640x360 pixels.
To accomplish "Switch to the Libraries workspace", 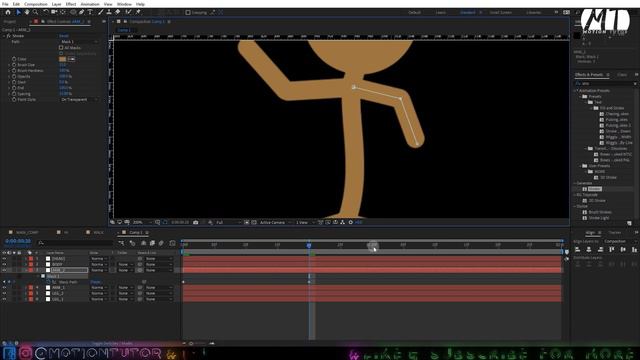I will click(x=533, y=13).
